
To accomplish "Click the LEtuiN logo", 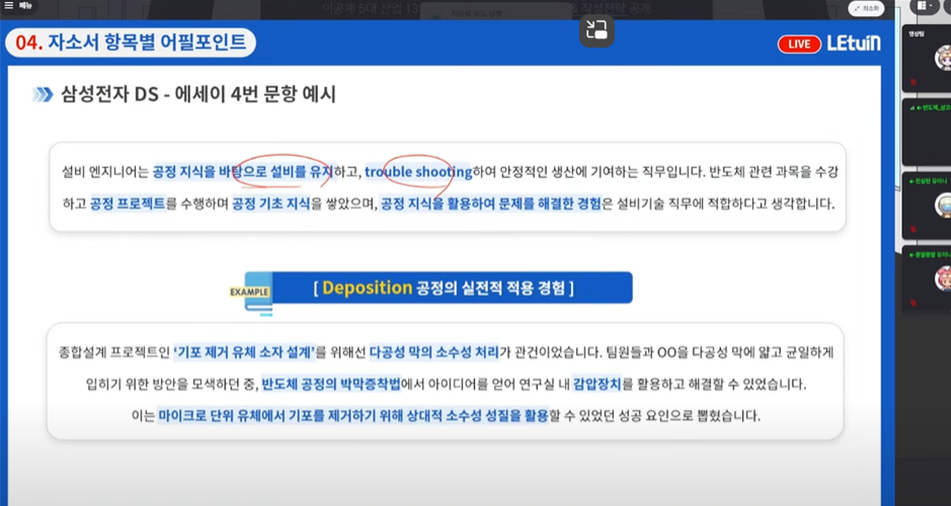I will pos(853,44).
